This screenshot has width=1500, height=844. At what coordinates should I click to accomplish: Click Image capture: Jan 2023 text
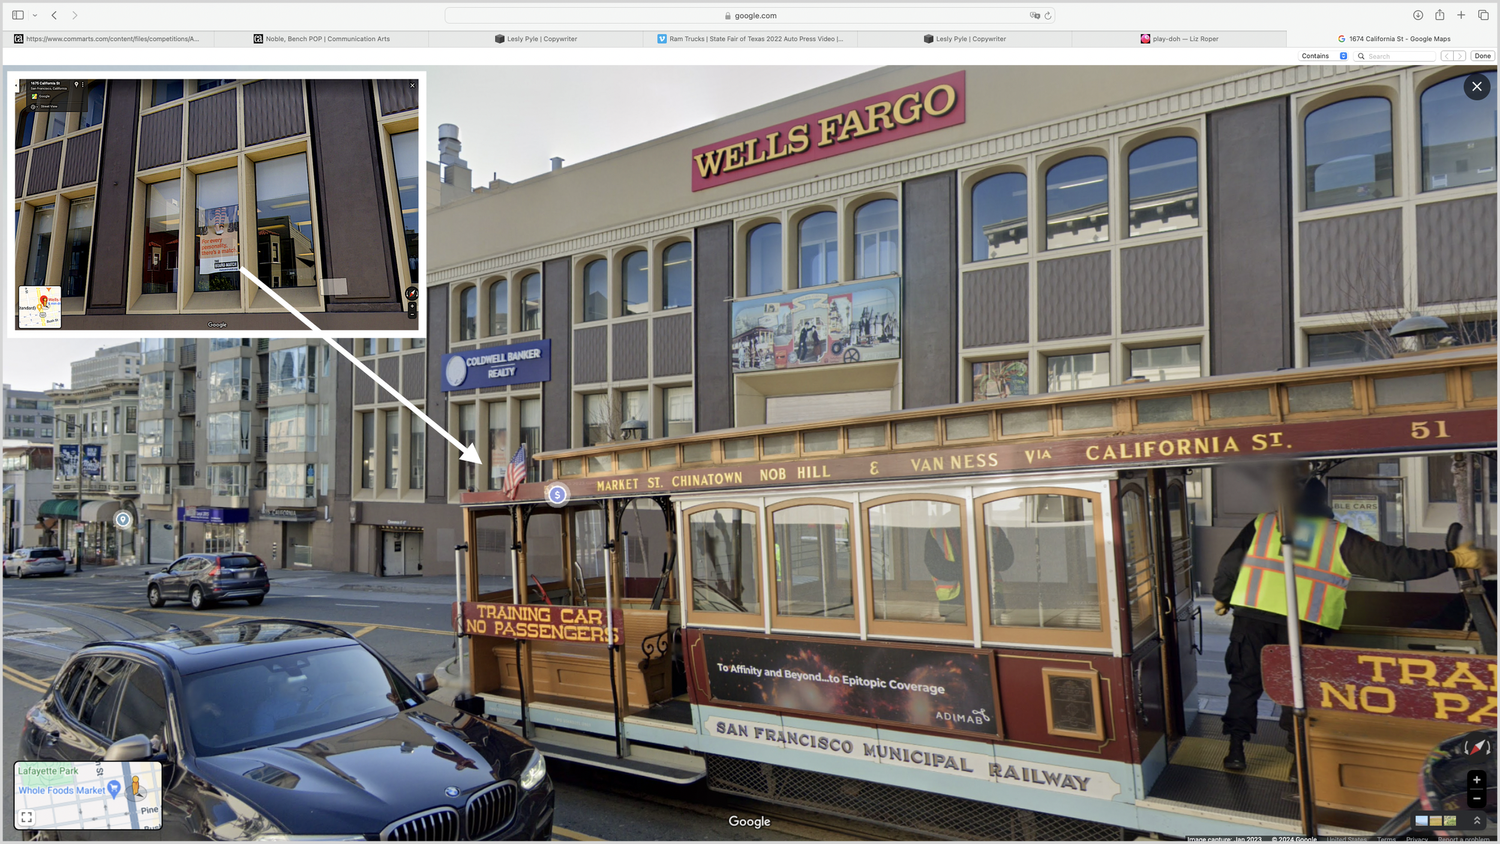1224,839
